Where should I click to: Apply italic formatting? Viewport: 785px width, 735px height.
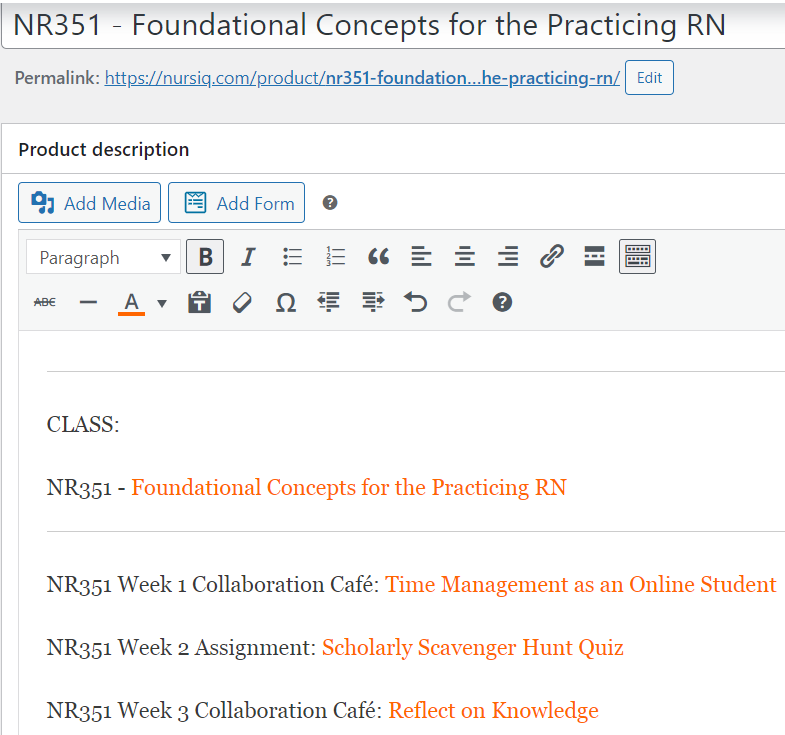[x=249, y=258]
